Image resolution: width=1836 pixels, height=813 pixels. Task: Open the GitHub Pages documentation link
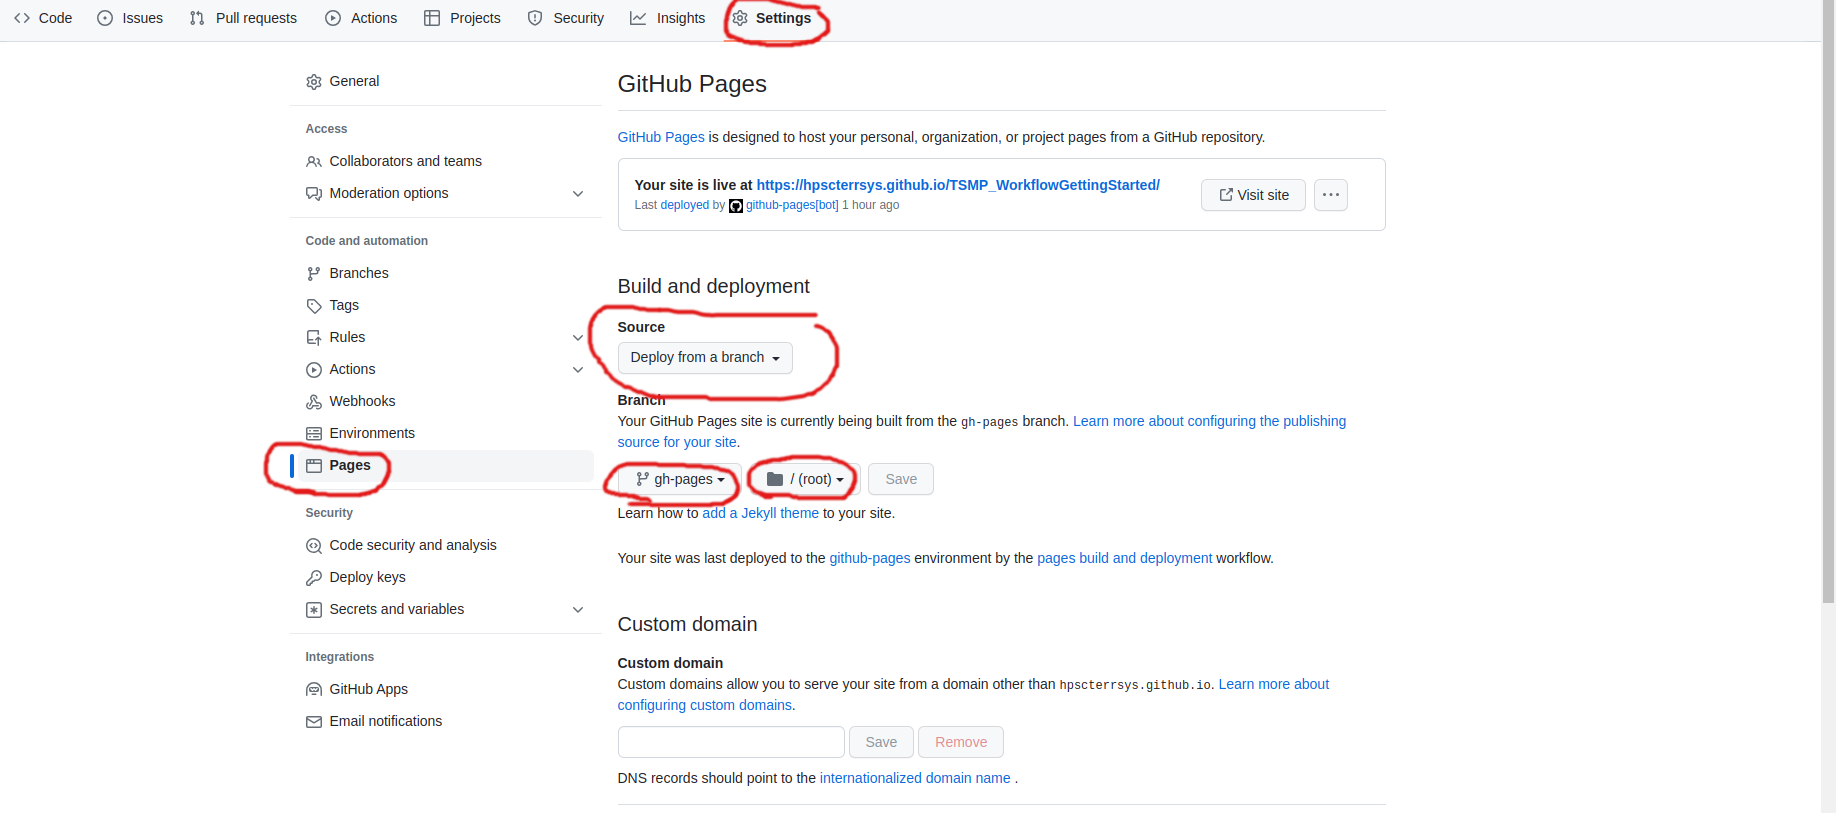pos(661,137)
